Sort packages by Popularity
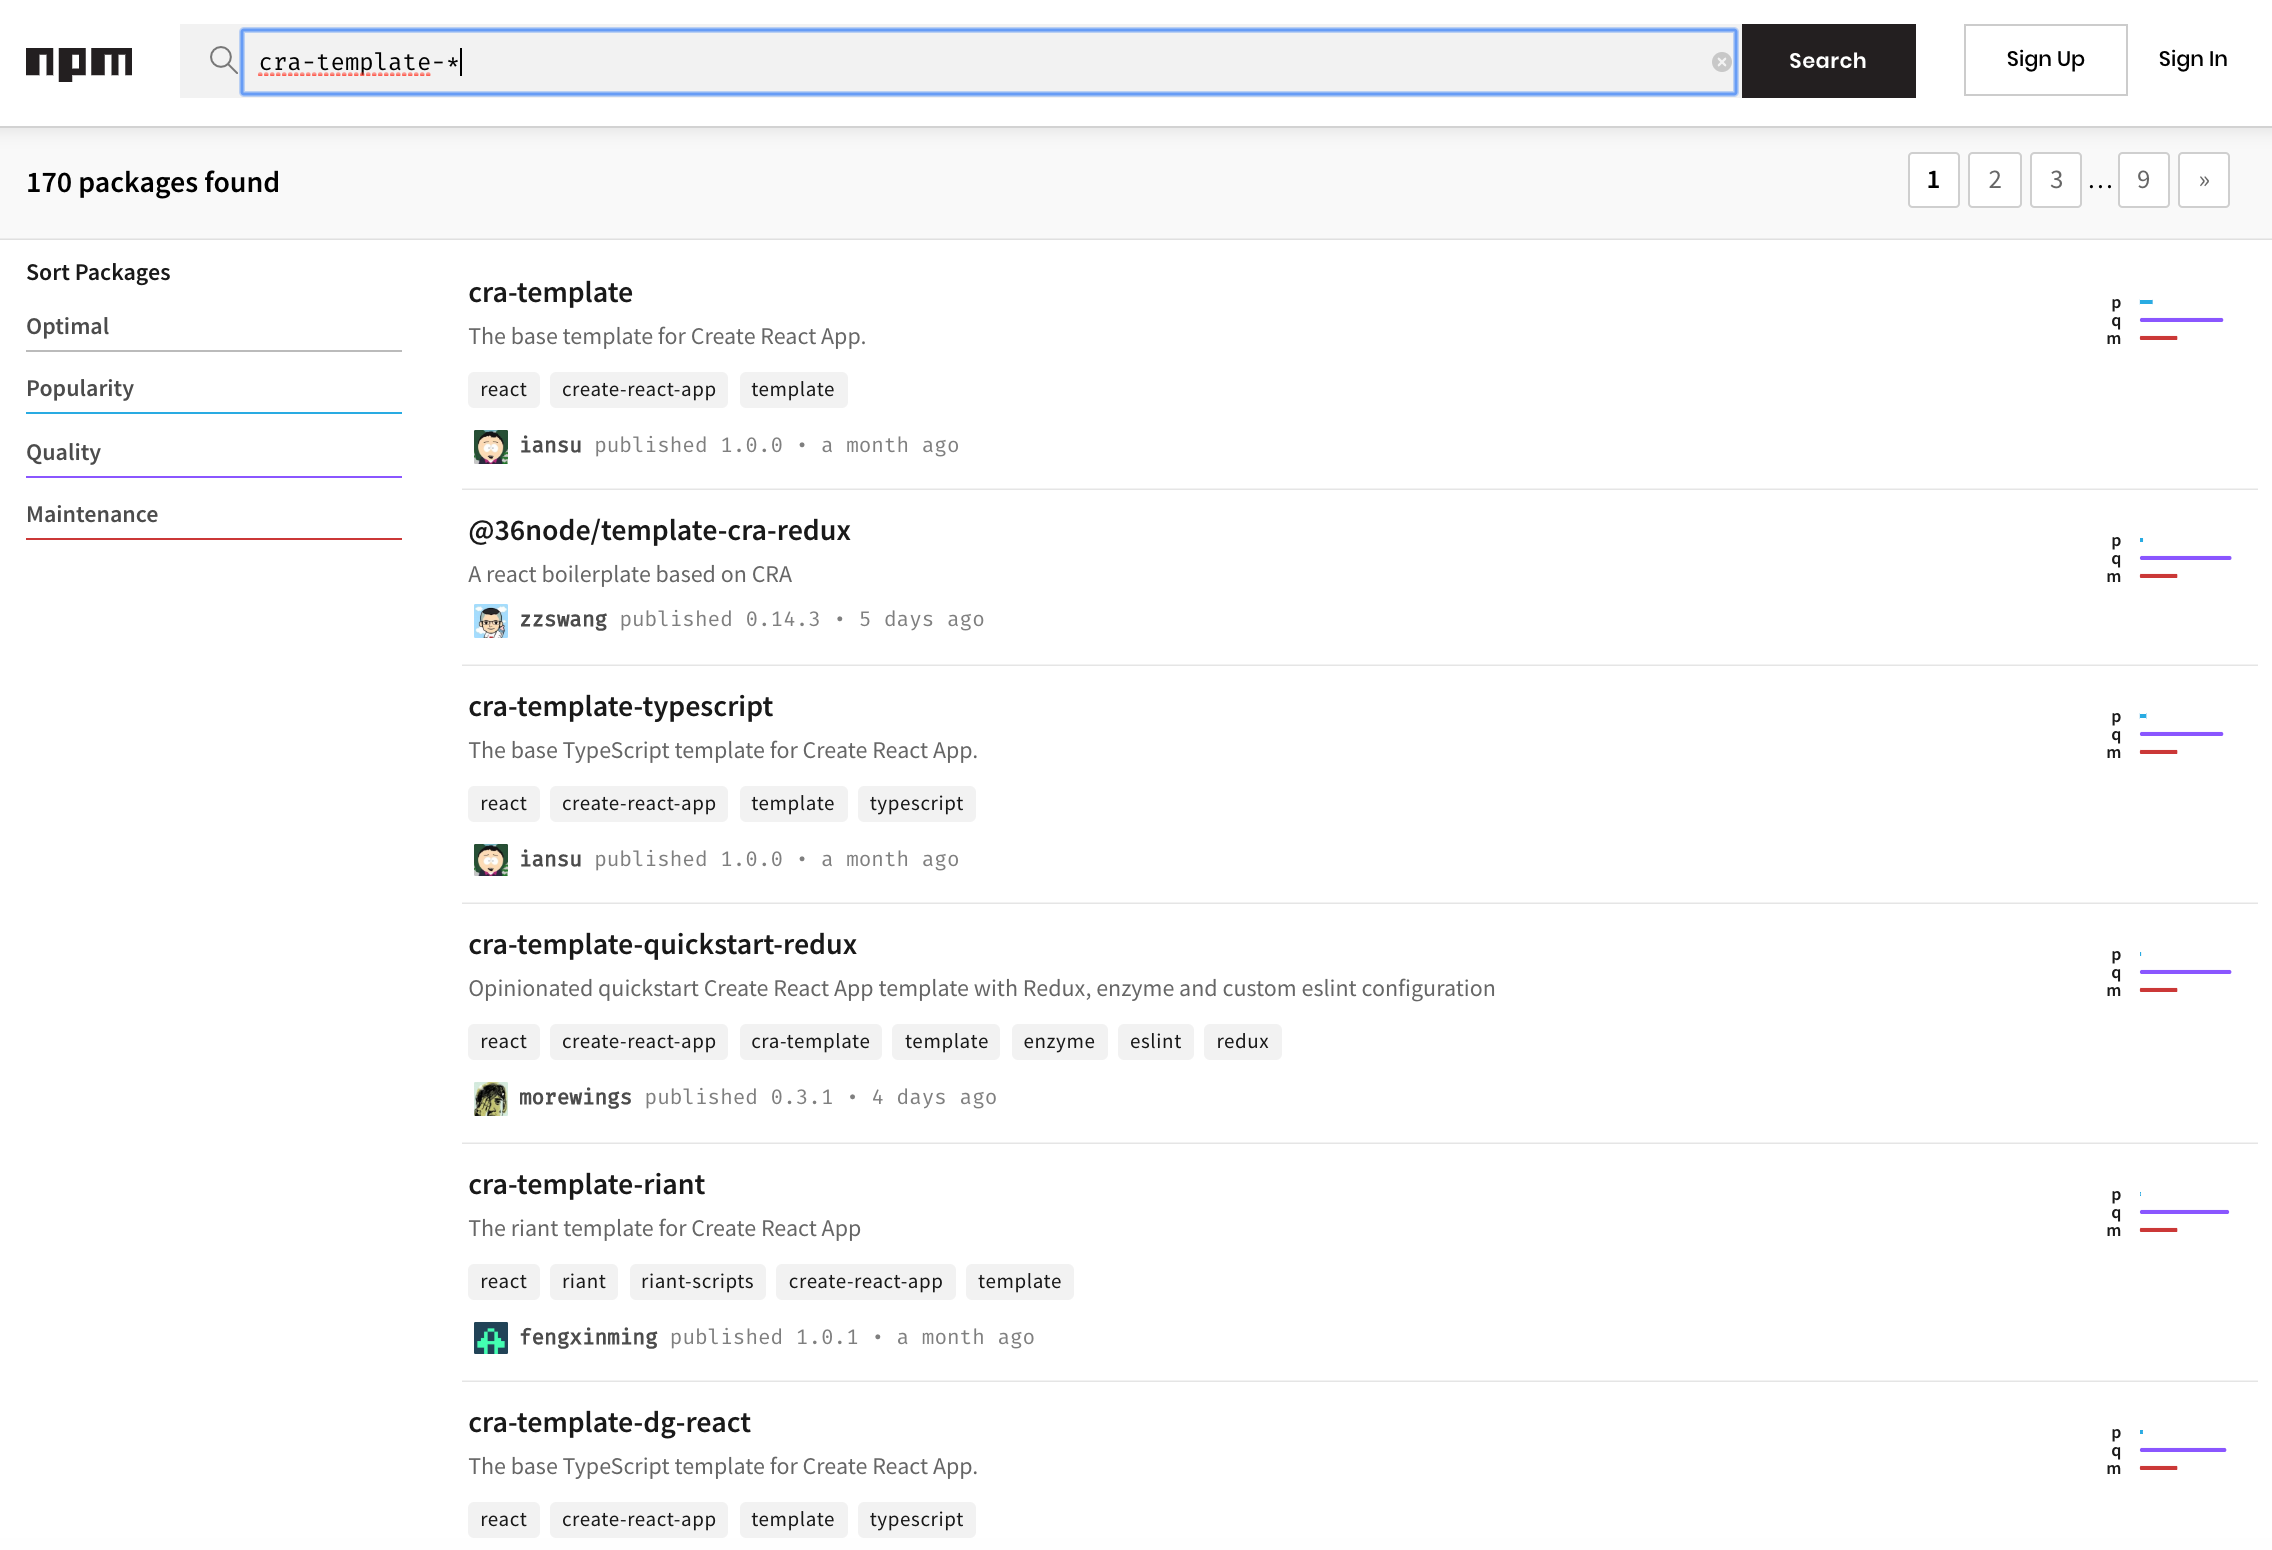 pyautogui.click(x=80, y=388)
